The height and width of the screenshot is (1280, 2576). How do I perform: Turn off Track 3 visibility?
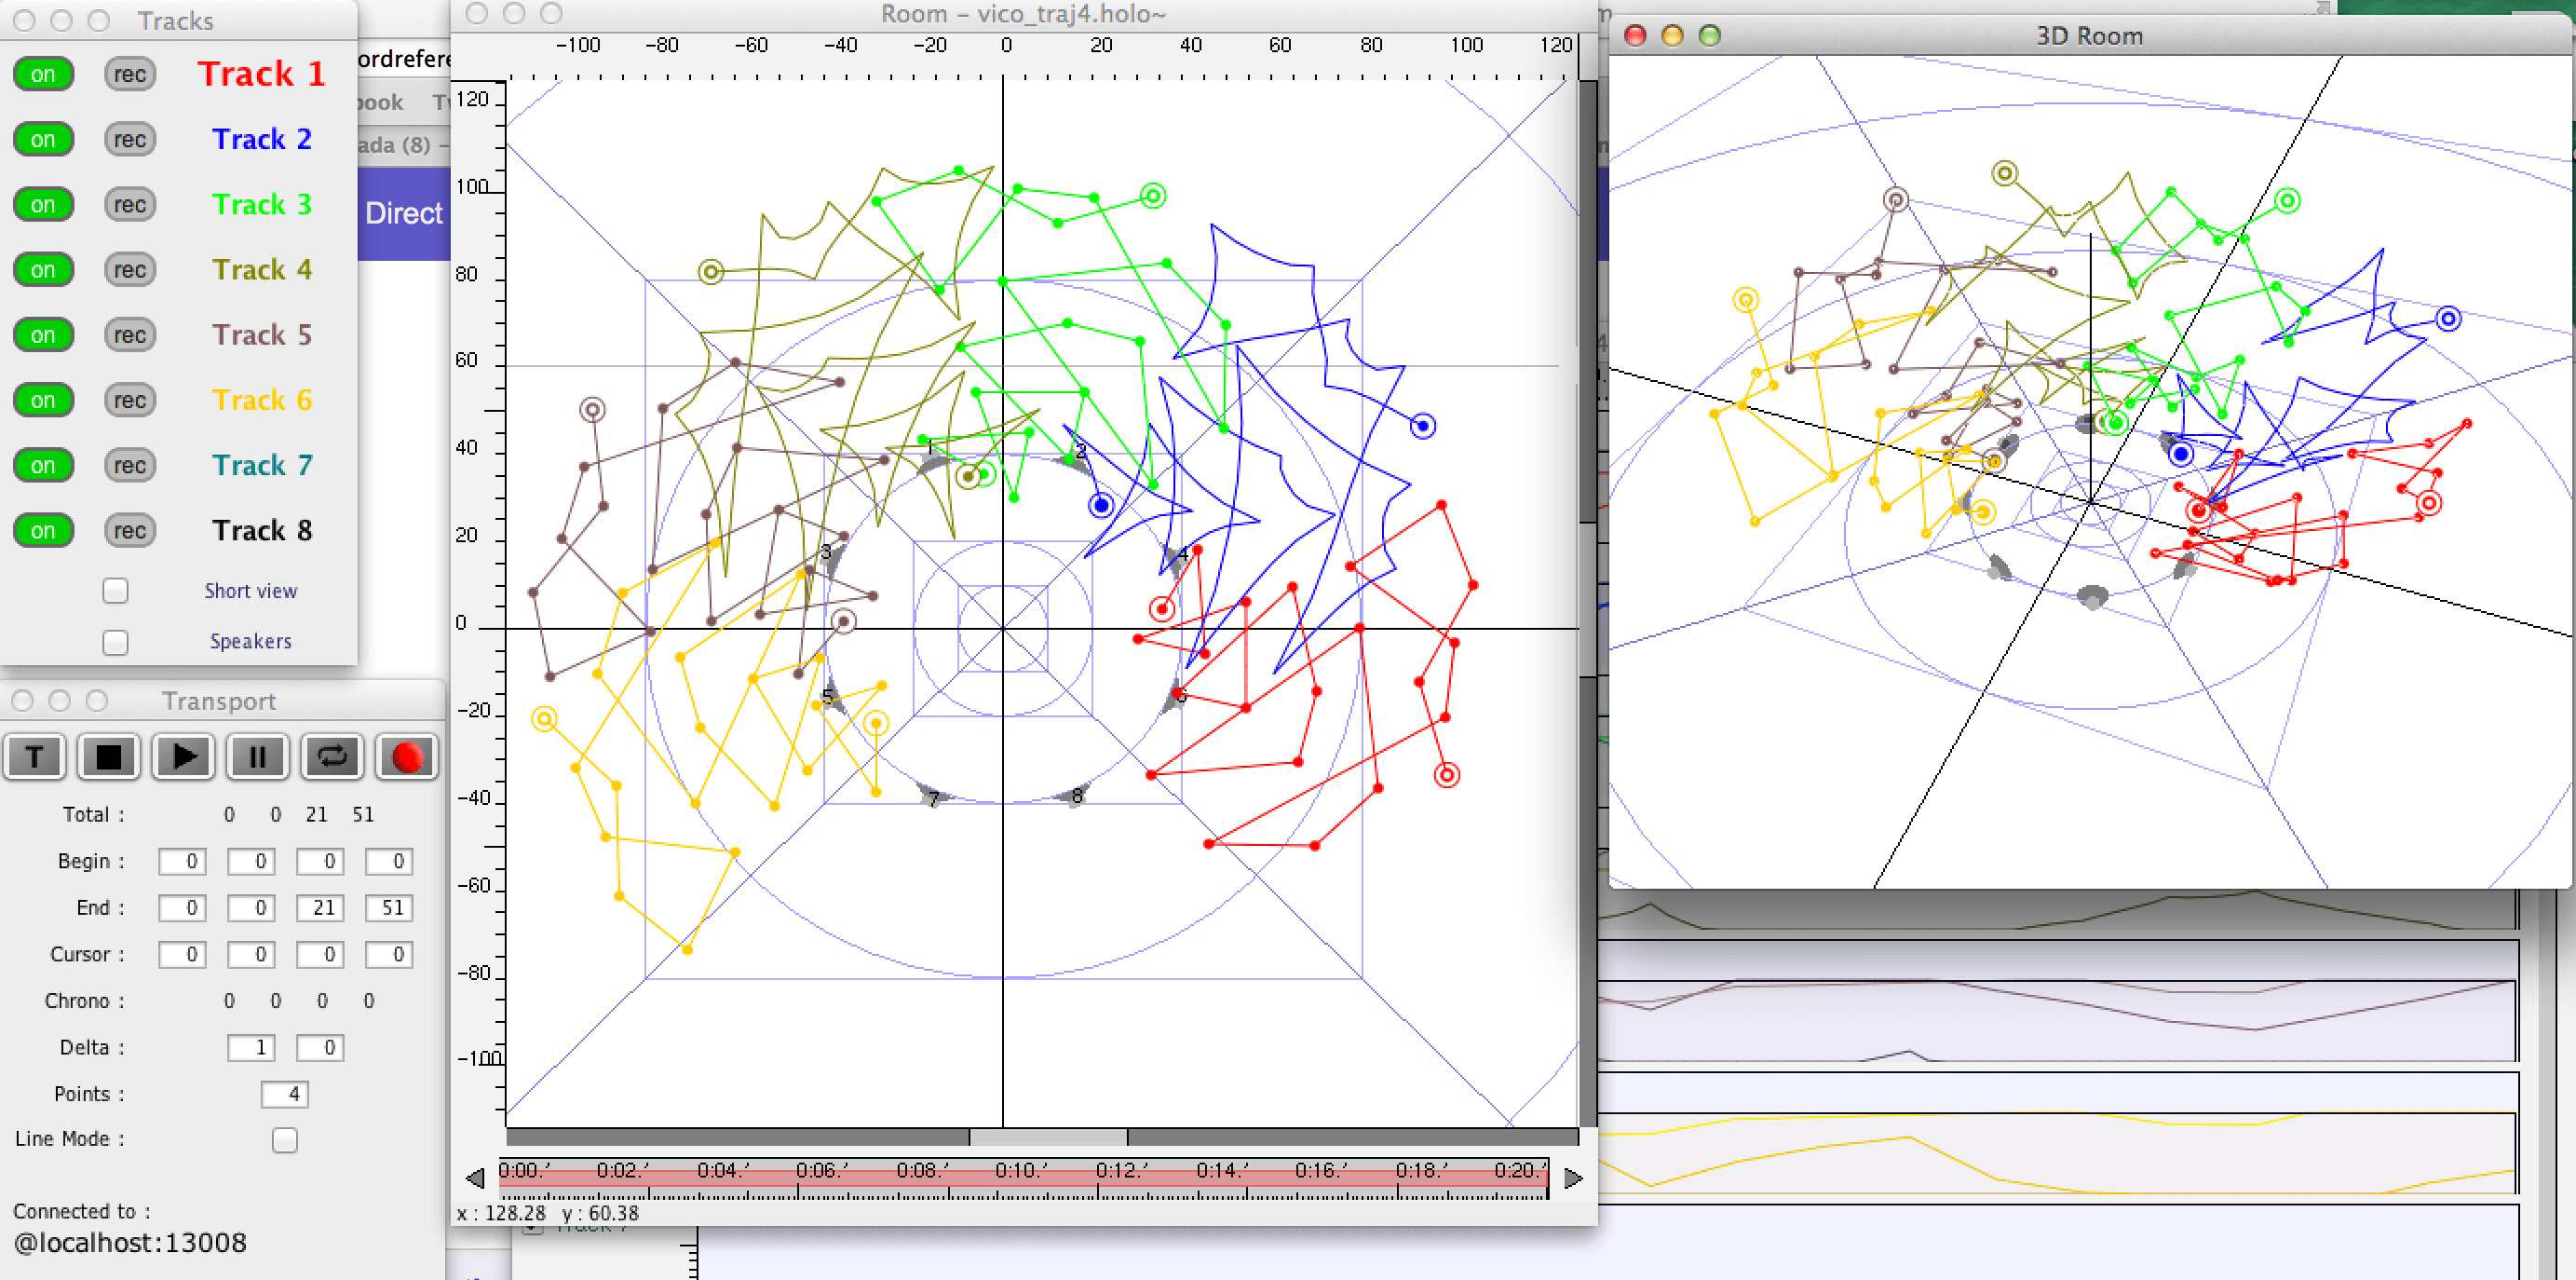(43, 204)
